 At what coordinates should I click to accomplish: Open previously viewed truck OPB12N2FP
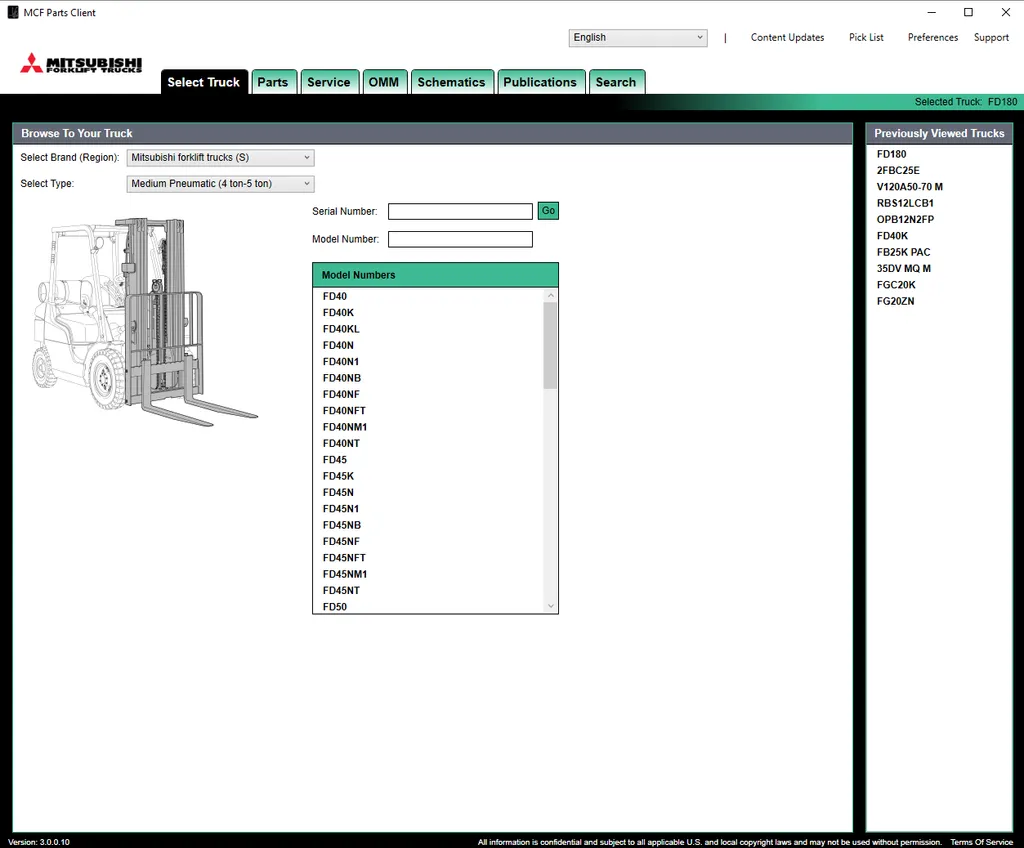pyautogui.click(x=905, y=220)
